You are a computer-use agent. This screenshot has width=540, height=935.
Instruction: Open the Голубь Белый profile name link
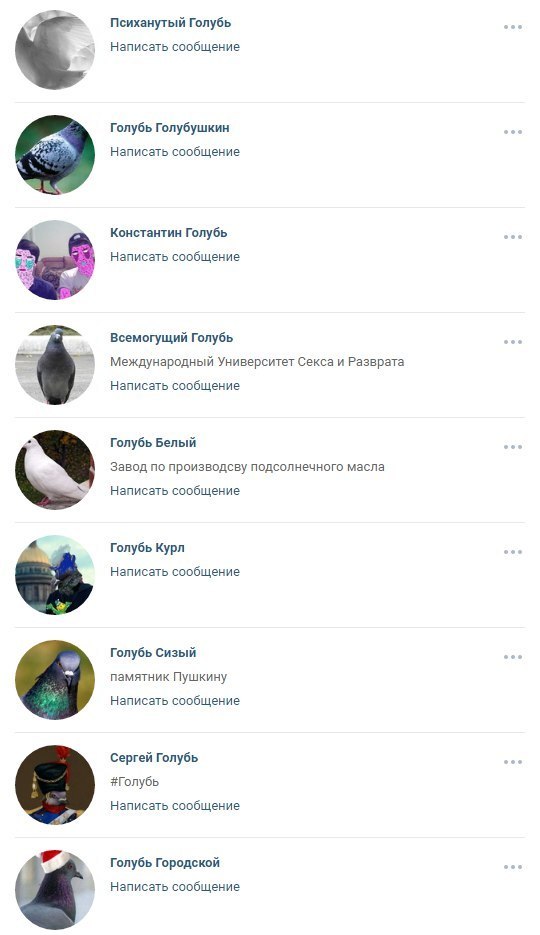pos(153,442)
